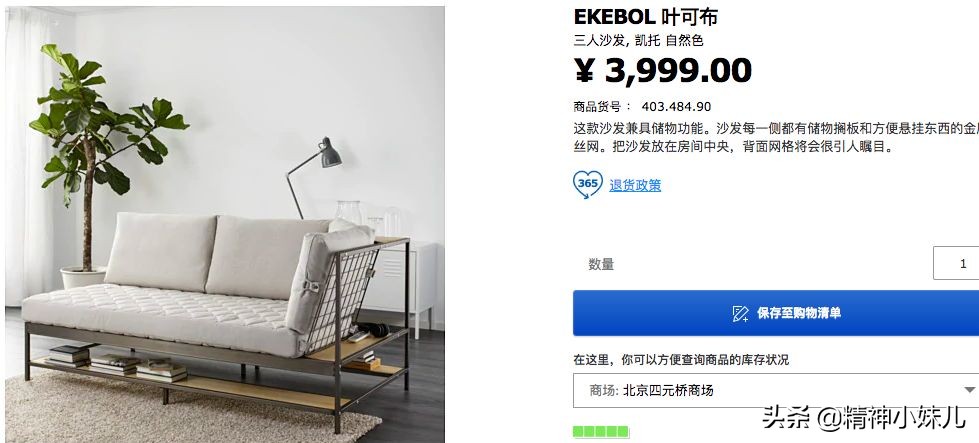Click the 三人沙发, 凯托 自然色 subtitle
The height and width of the screenshot is (443, 979).
pos(638,41)
